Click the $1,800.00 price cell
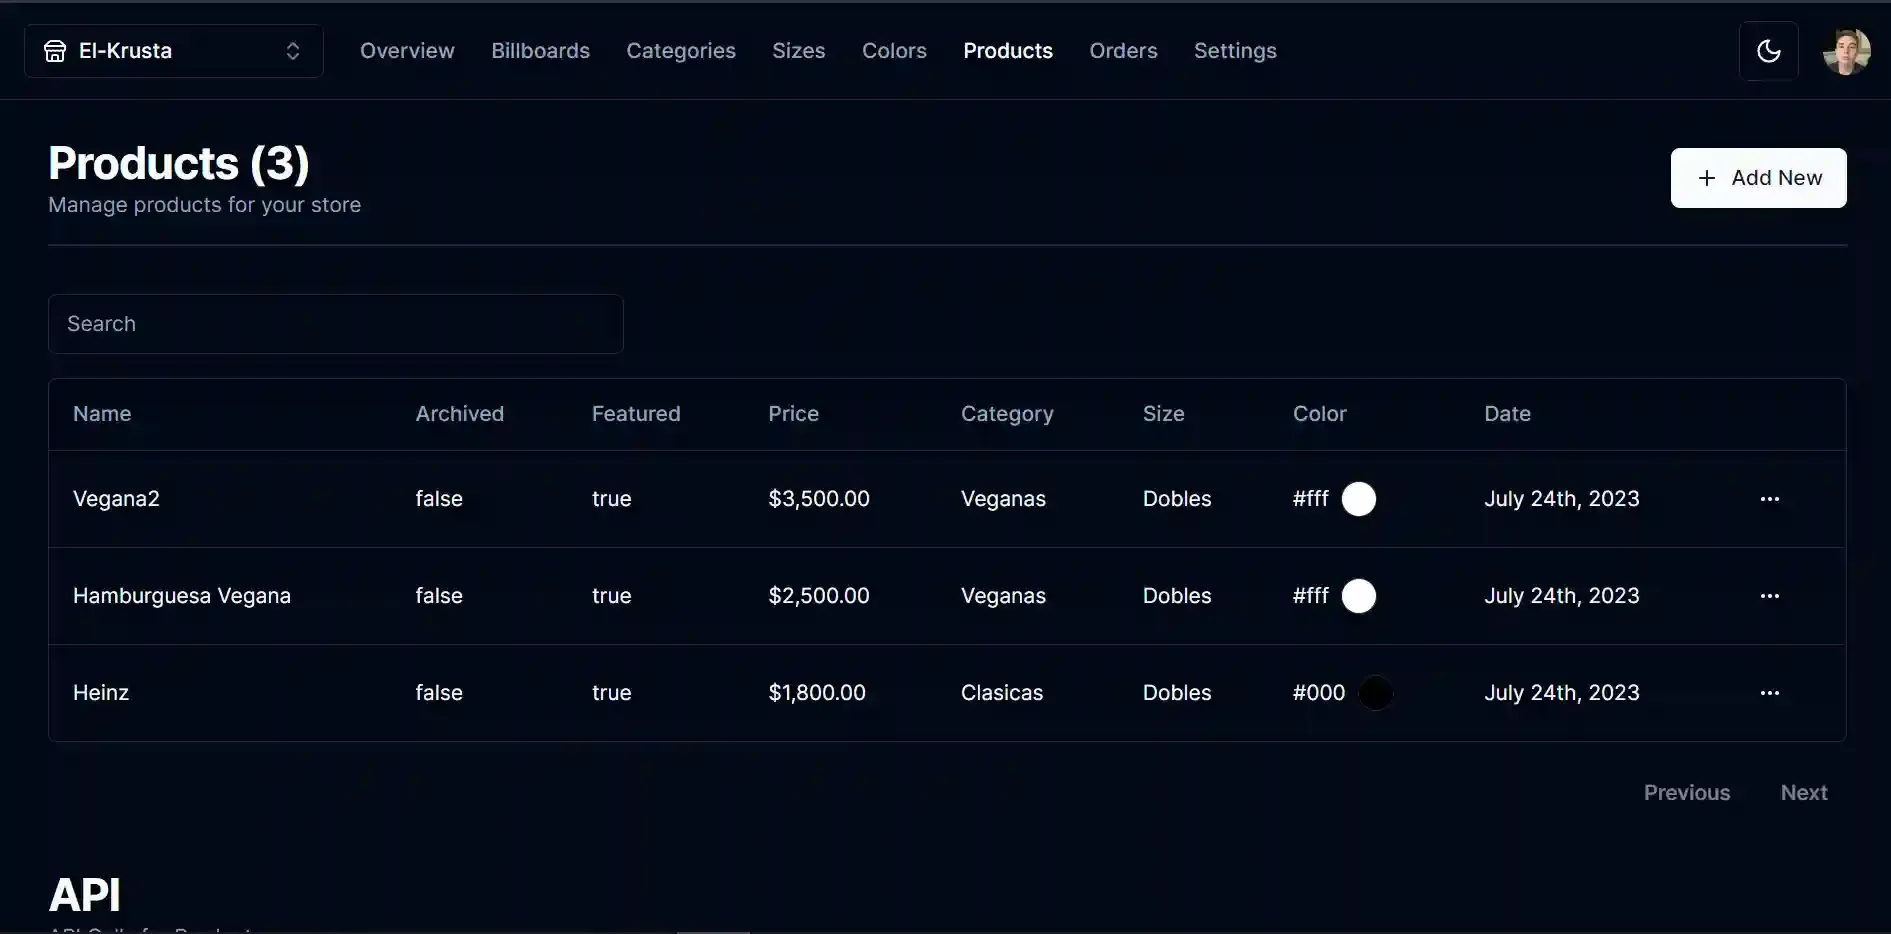The height and width of the screenshot is (934, 1891). pos(817,693)
